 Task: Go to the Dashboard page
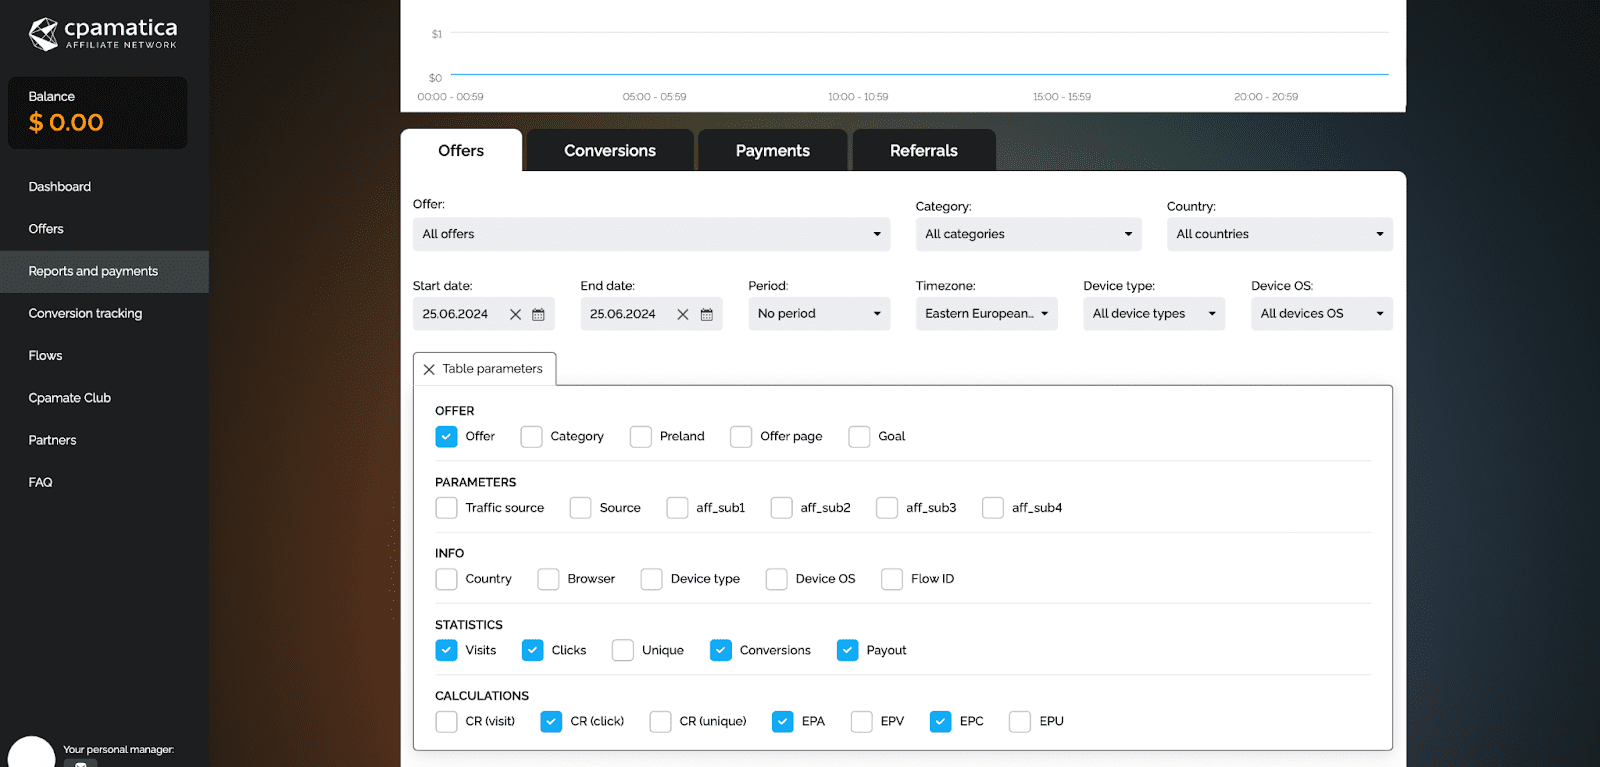pyautogui.click(x=60, y=187)
